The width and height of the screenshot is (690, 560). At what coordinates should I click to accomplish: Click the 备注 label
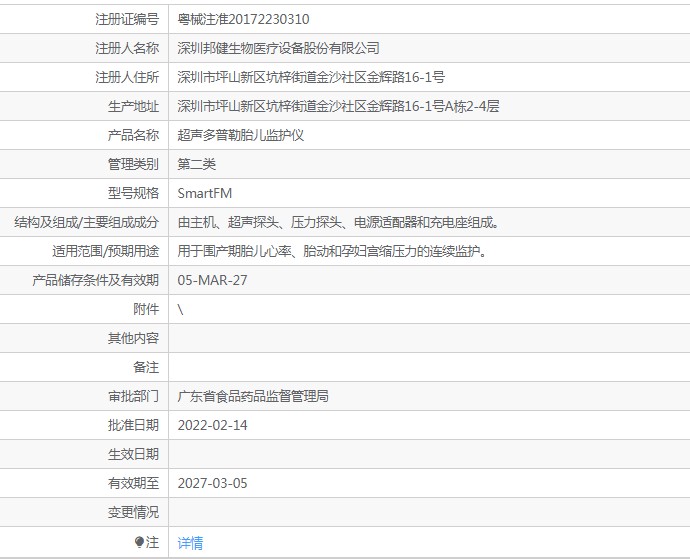click(146, 367)
